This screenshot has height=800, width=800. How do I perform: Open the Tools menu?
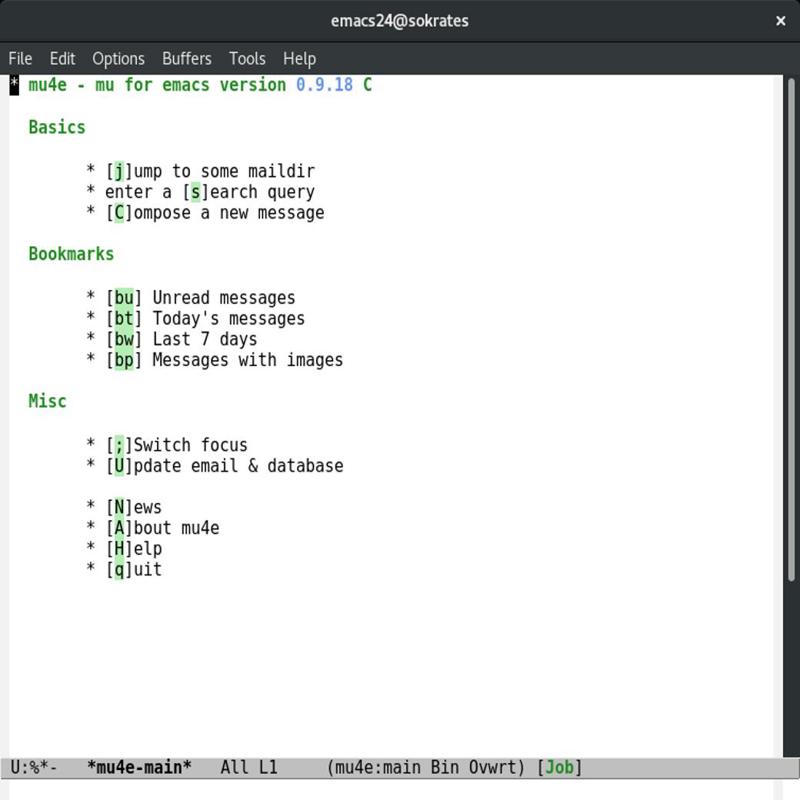point(247,58)
